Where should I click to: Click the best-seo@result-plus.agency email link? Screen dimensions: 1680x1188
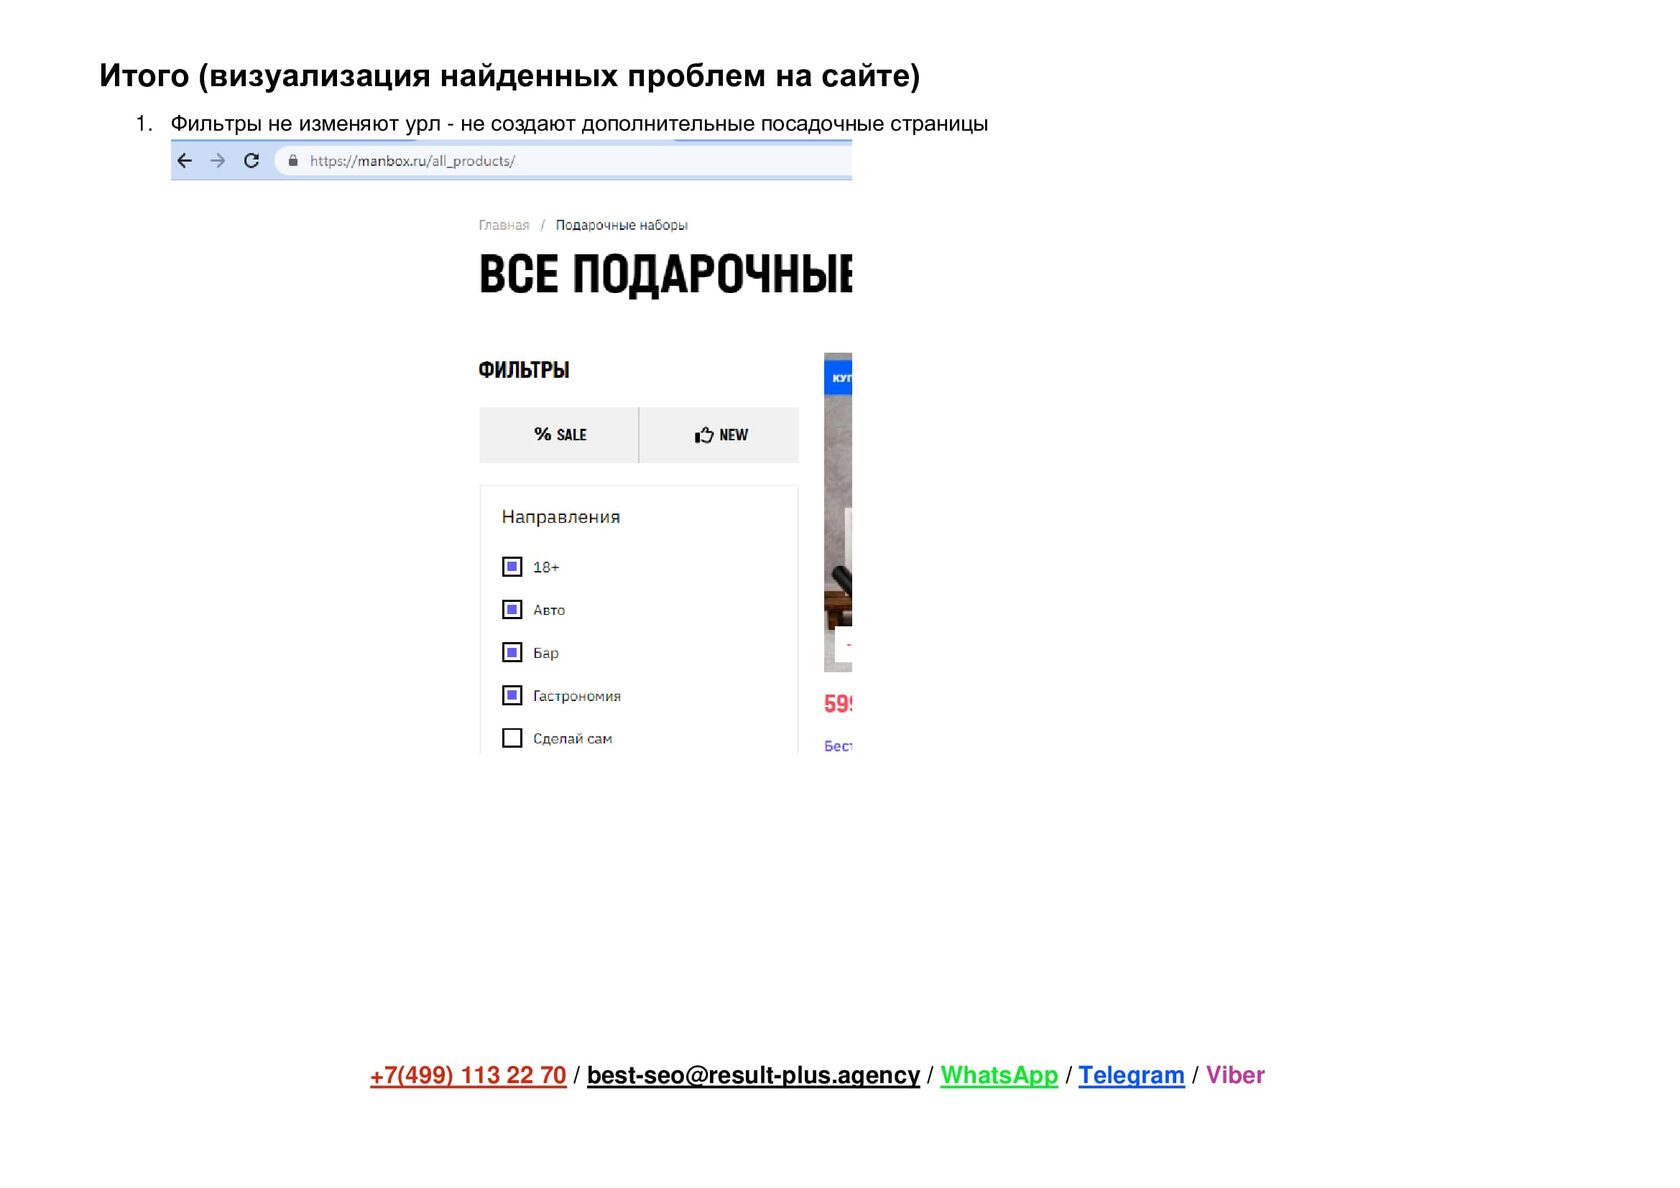(753, 1075)
